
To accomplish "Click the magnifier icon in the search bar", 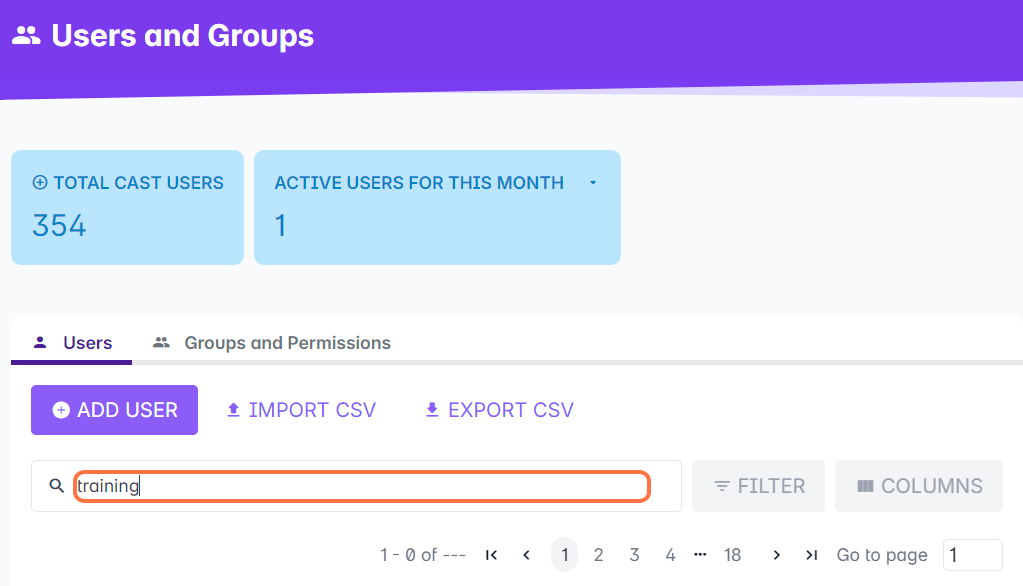I will tap(57, 486).
